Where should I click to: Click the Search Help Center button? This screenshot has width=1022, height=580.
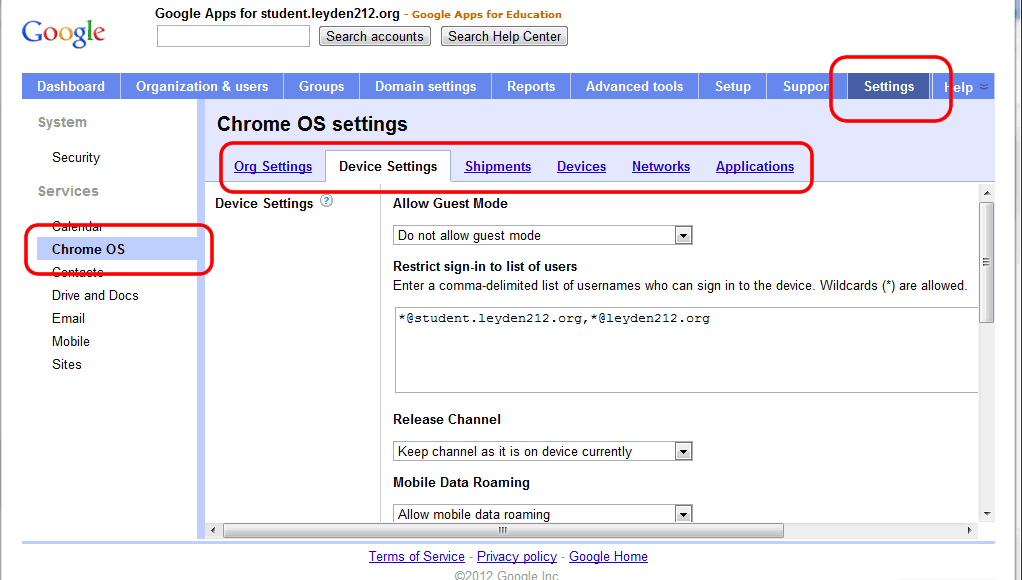pos(504,36)
